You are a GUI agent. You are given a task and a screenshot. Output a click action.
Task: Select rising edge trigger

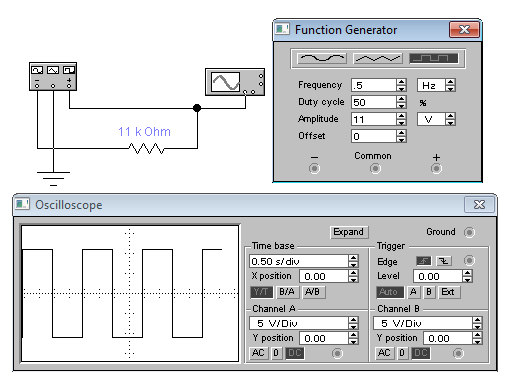point(424,261)
